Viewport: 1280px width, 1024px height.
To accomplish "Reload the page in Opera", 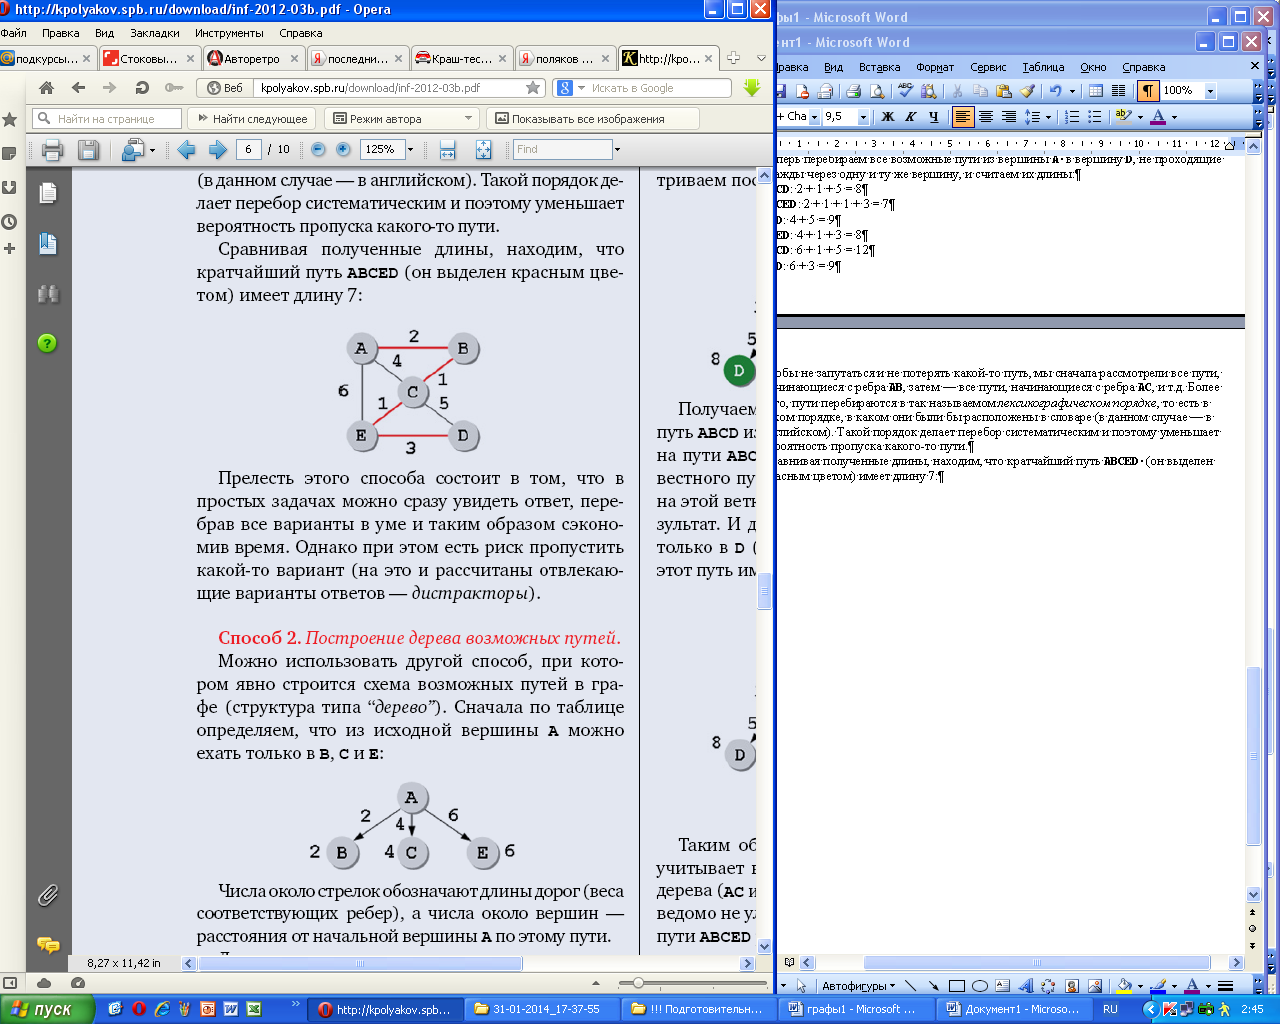I will 142,88.
